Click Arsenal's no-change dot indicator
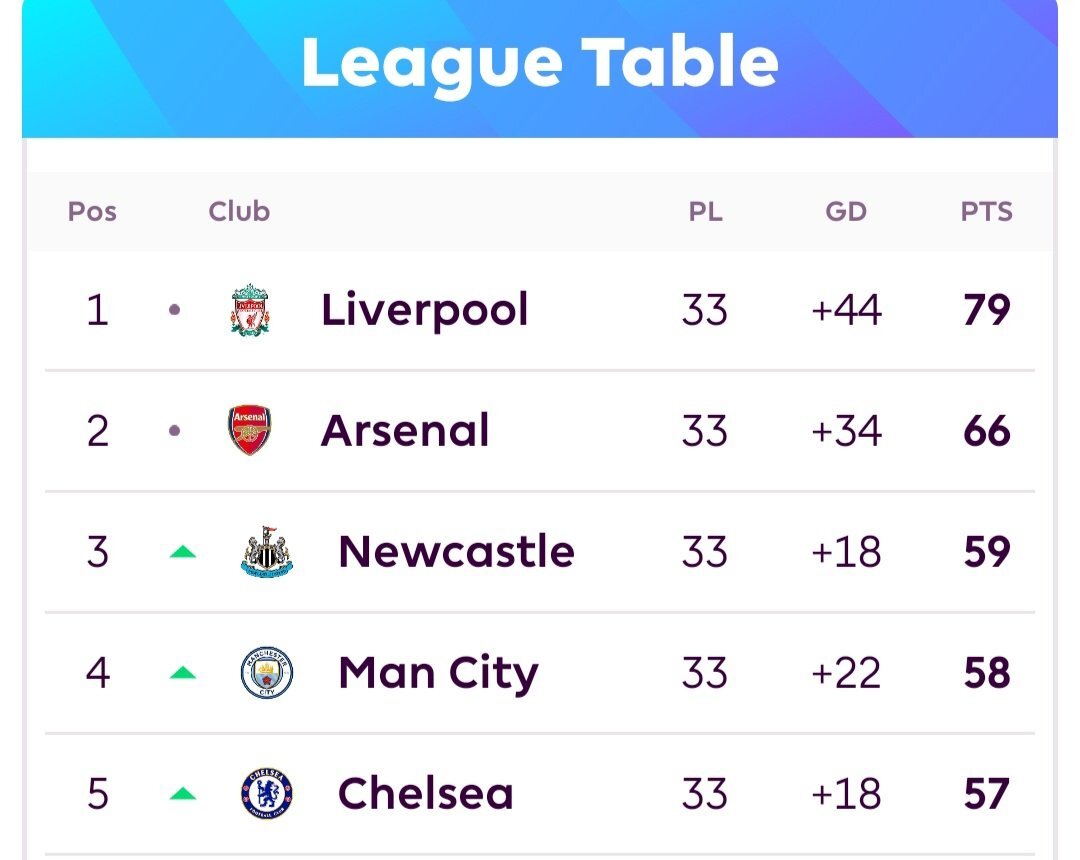 click(174, 431)
